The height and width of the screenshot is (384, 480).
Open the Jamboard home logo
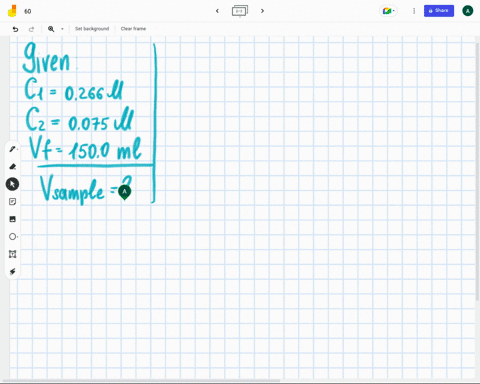pyautogui.click(x=12, y=11)
